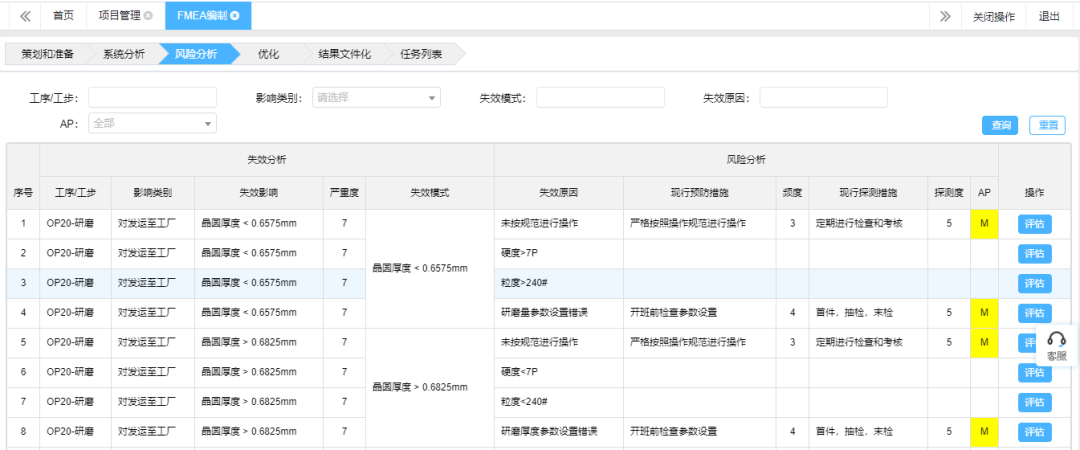
Task: Select row 3 with 粒度>240# cause
Action: [558, 283]
